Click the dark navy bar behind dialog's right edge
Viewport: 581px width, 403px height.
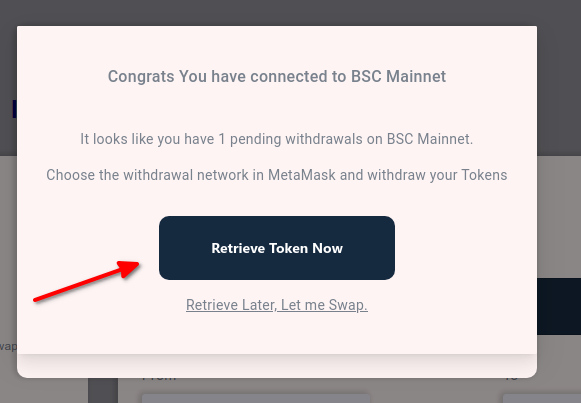(x=559, y=306)
